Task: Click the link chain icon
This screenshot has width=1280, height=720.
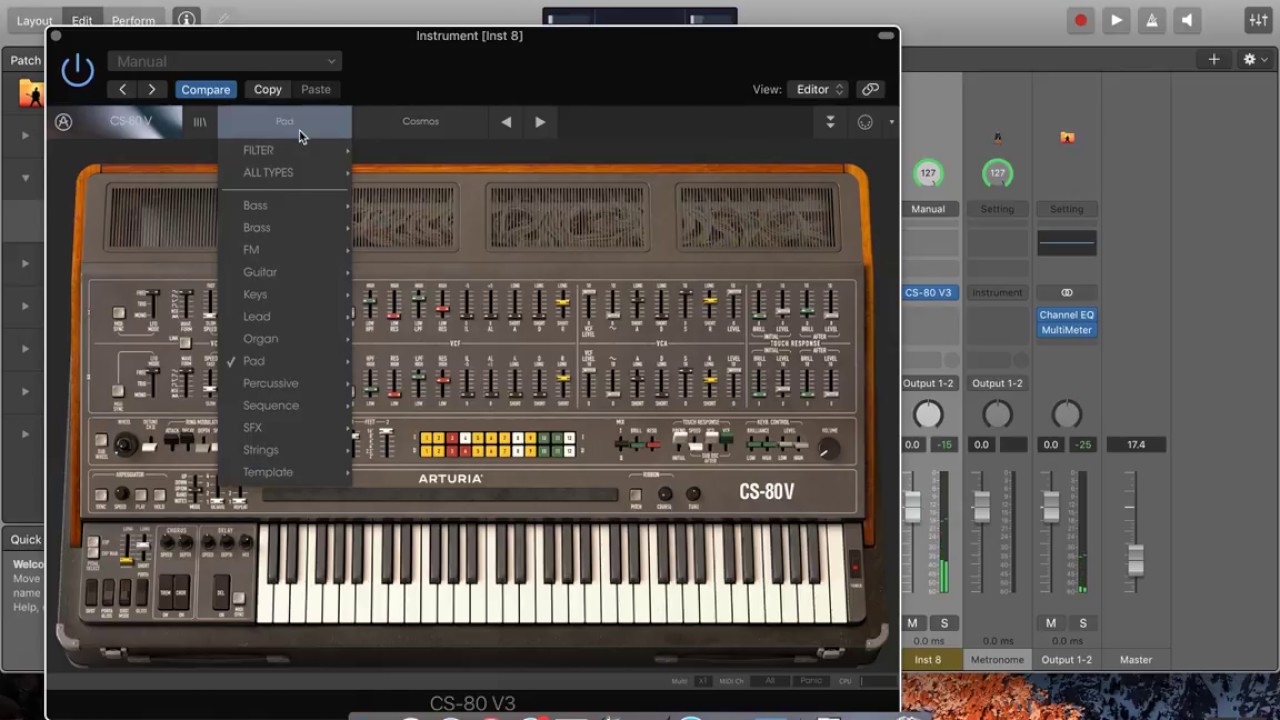Action: pos(871,89)
